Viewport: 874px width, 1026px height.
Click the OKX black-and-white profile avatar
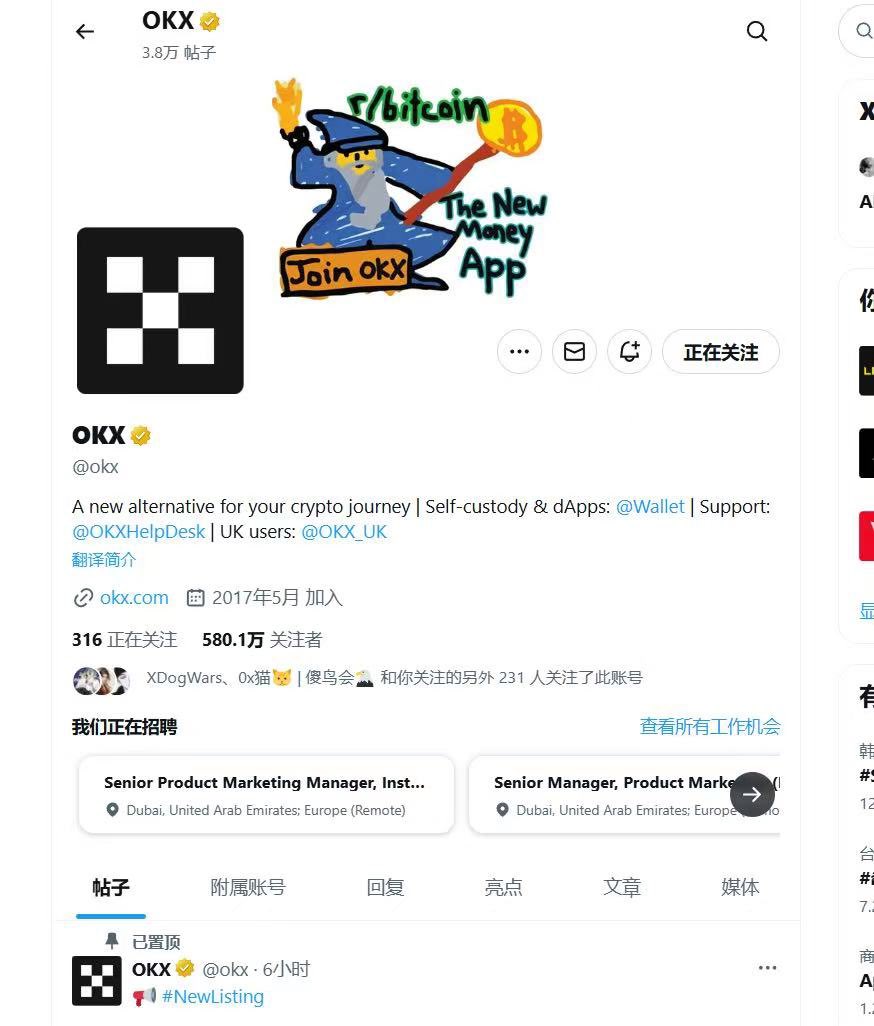click(160, 310)
